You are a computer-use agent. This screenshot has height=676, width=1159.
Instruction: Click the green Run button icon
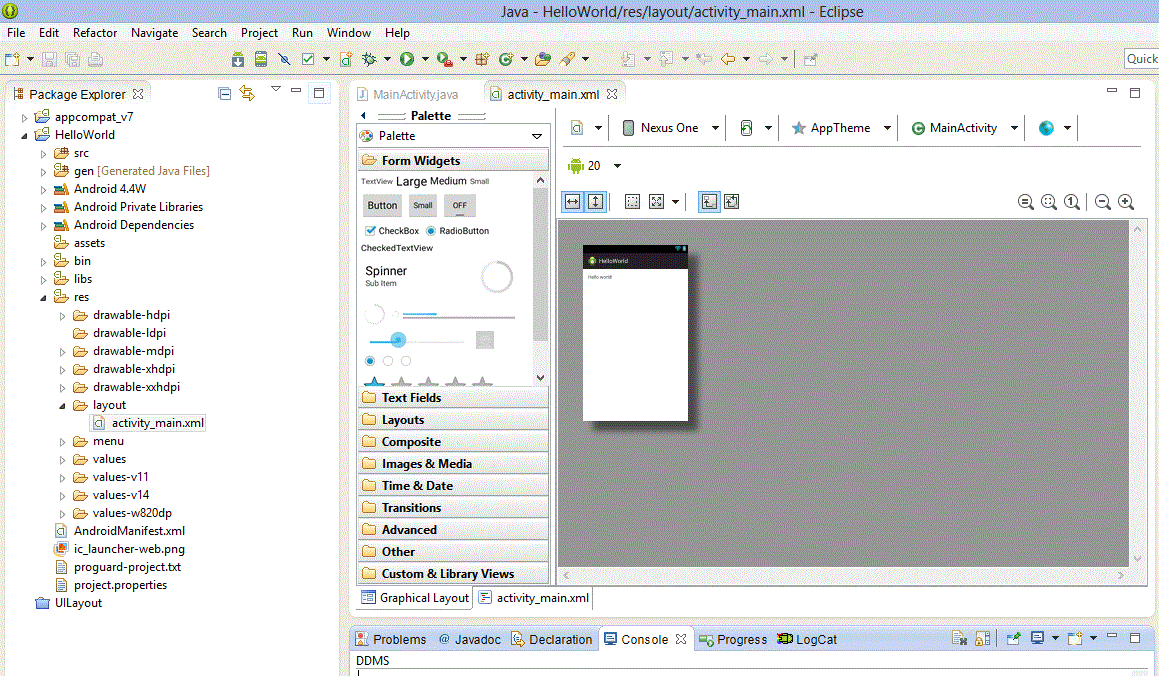(x=407, y=59)
